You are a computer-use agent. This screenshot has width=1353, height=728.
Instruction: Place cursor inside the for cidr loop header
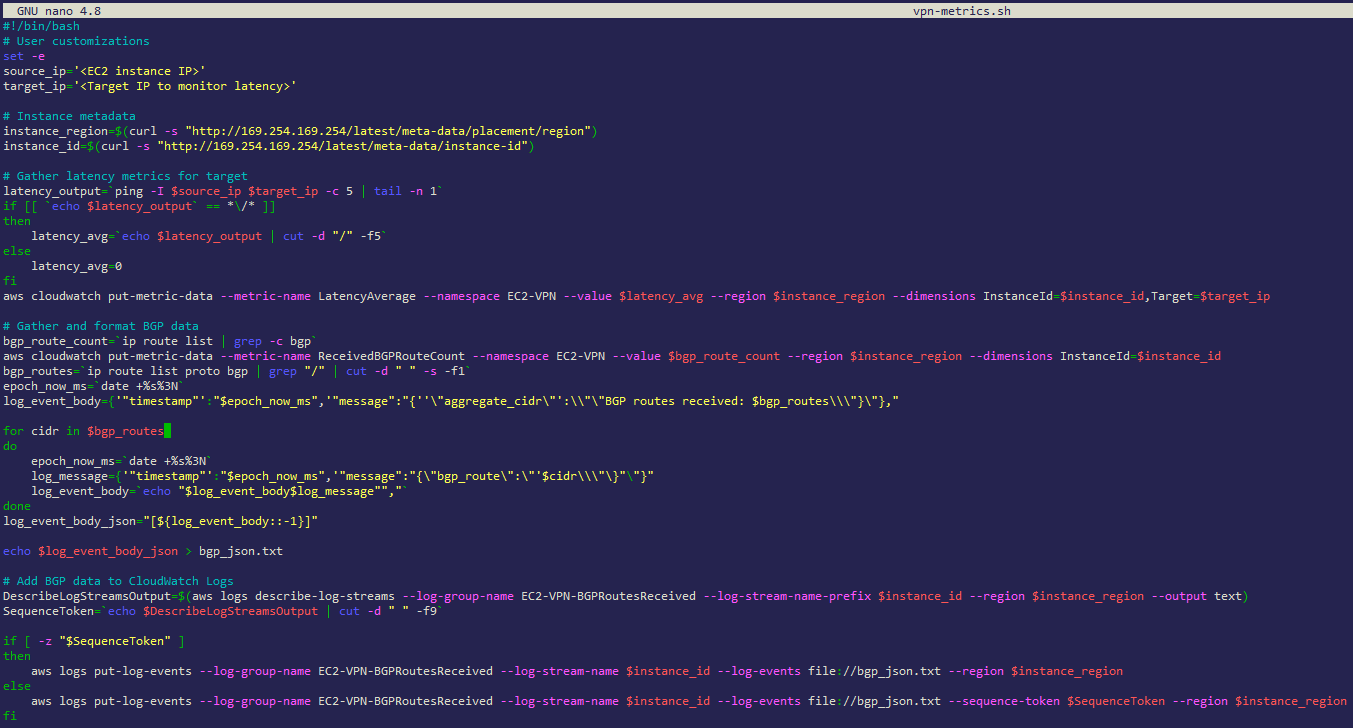(x=80, y=430)
